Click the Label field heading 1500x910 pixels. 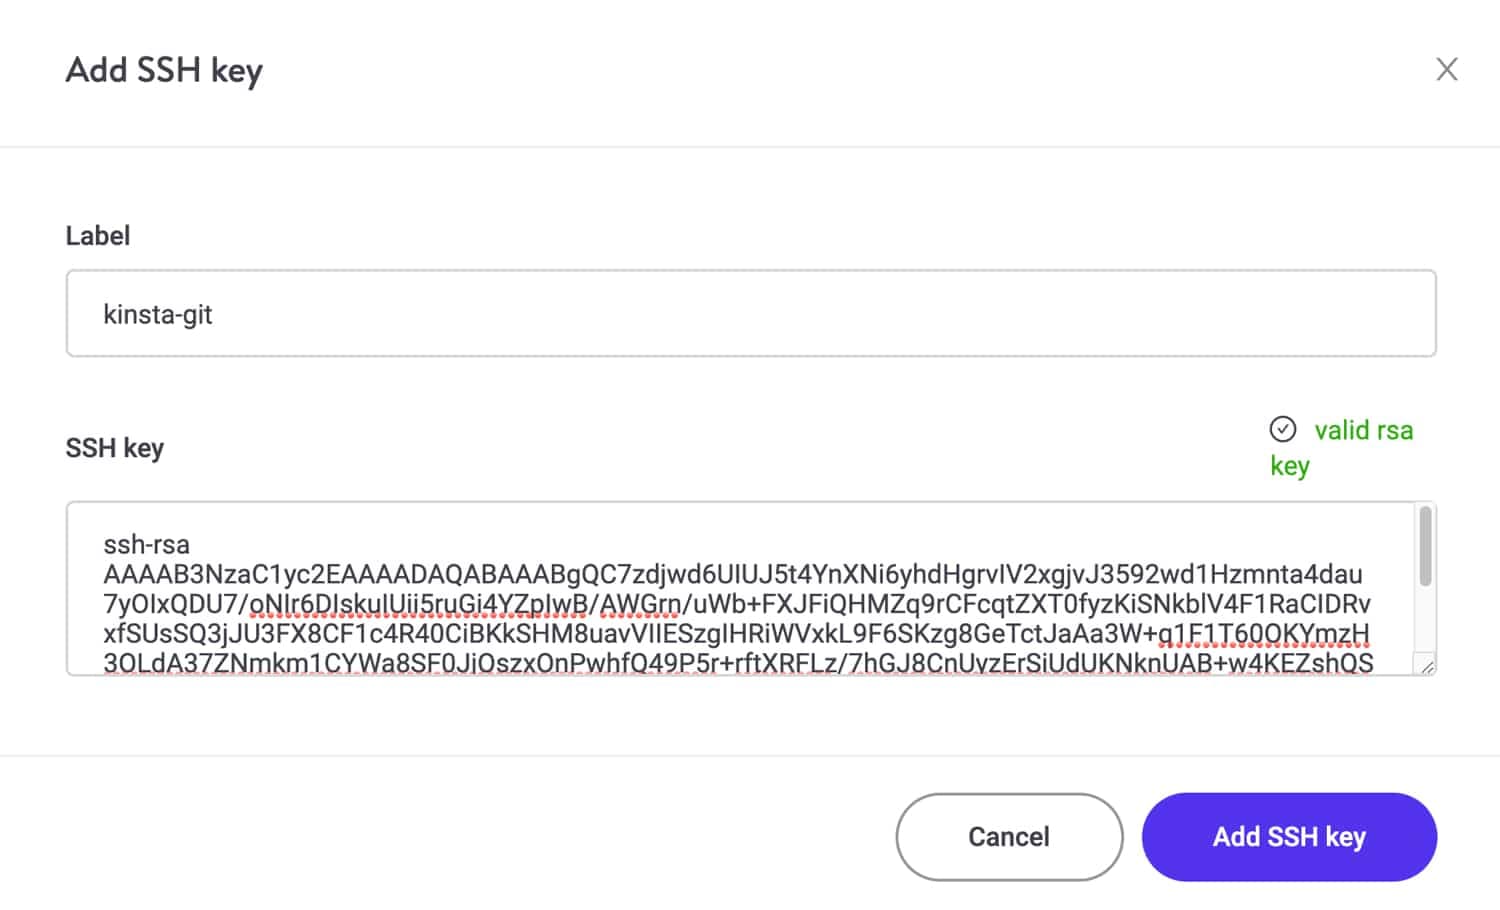(x=97, y=235)
